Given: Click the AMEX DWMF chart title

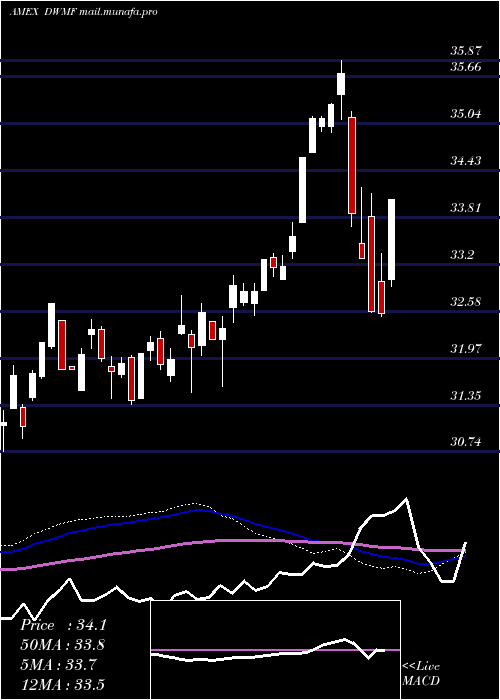Looking at the screenshot, I should pyautogui.click(x=83, y=12).
